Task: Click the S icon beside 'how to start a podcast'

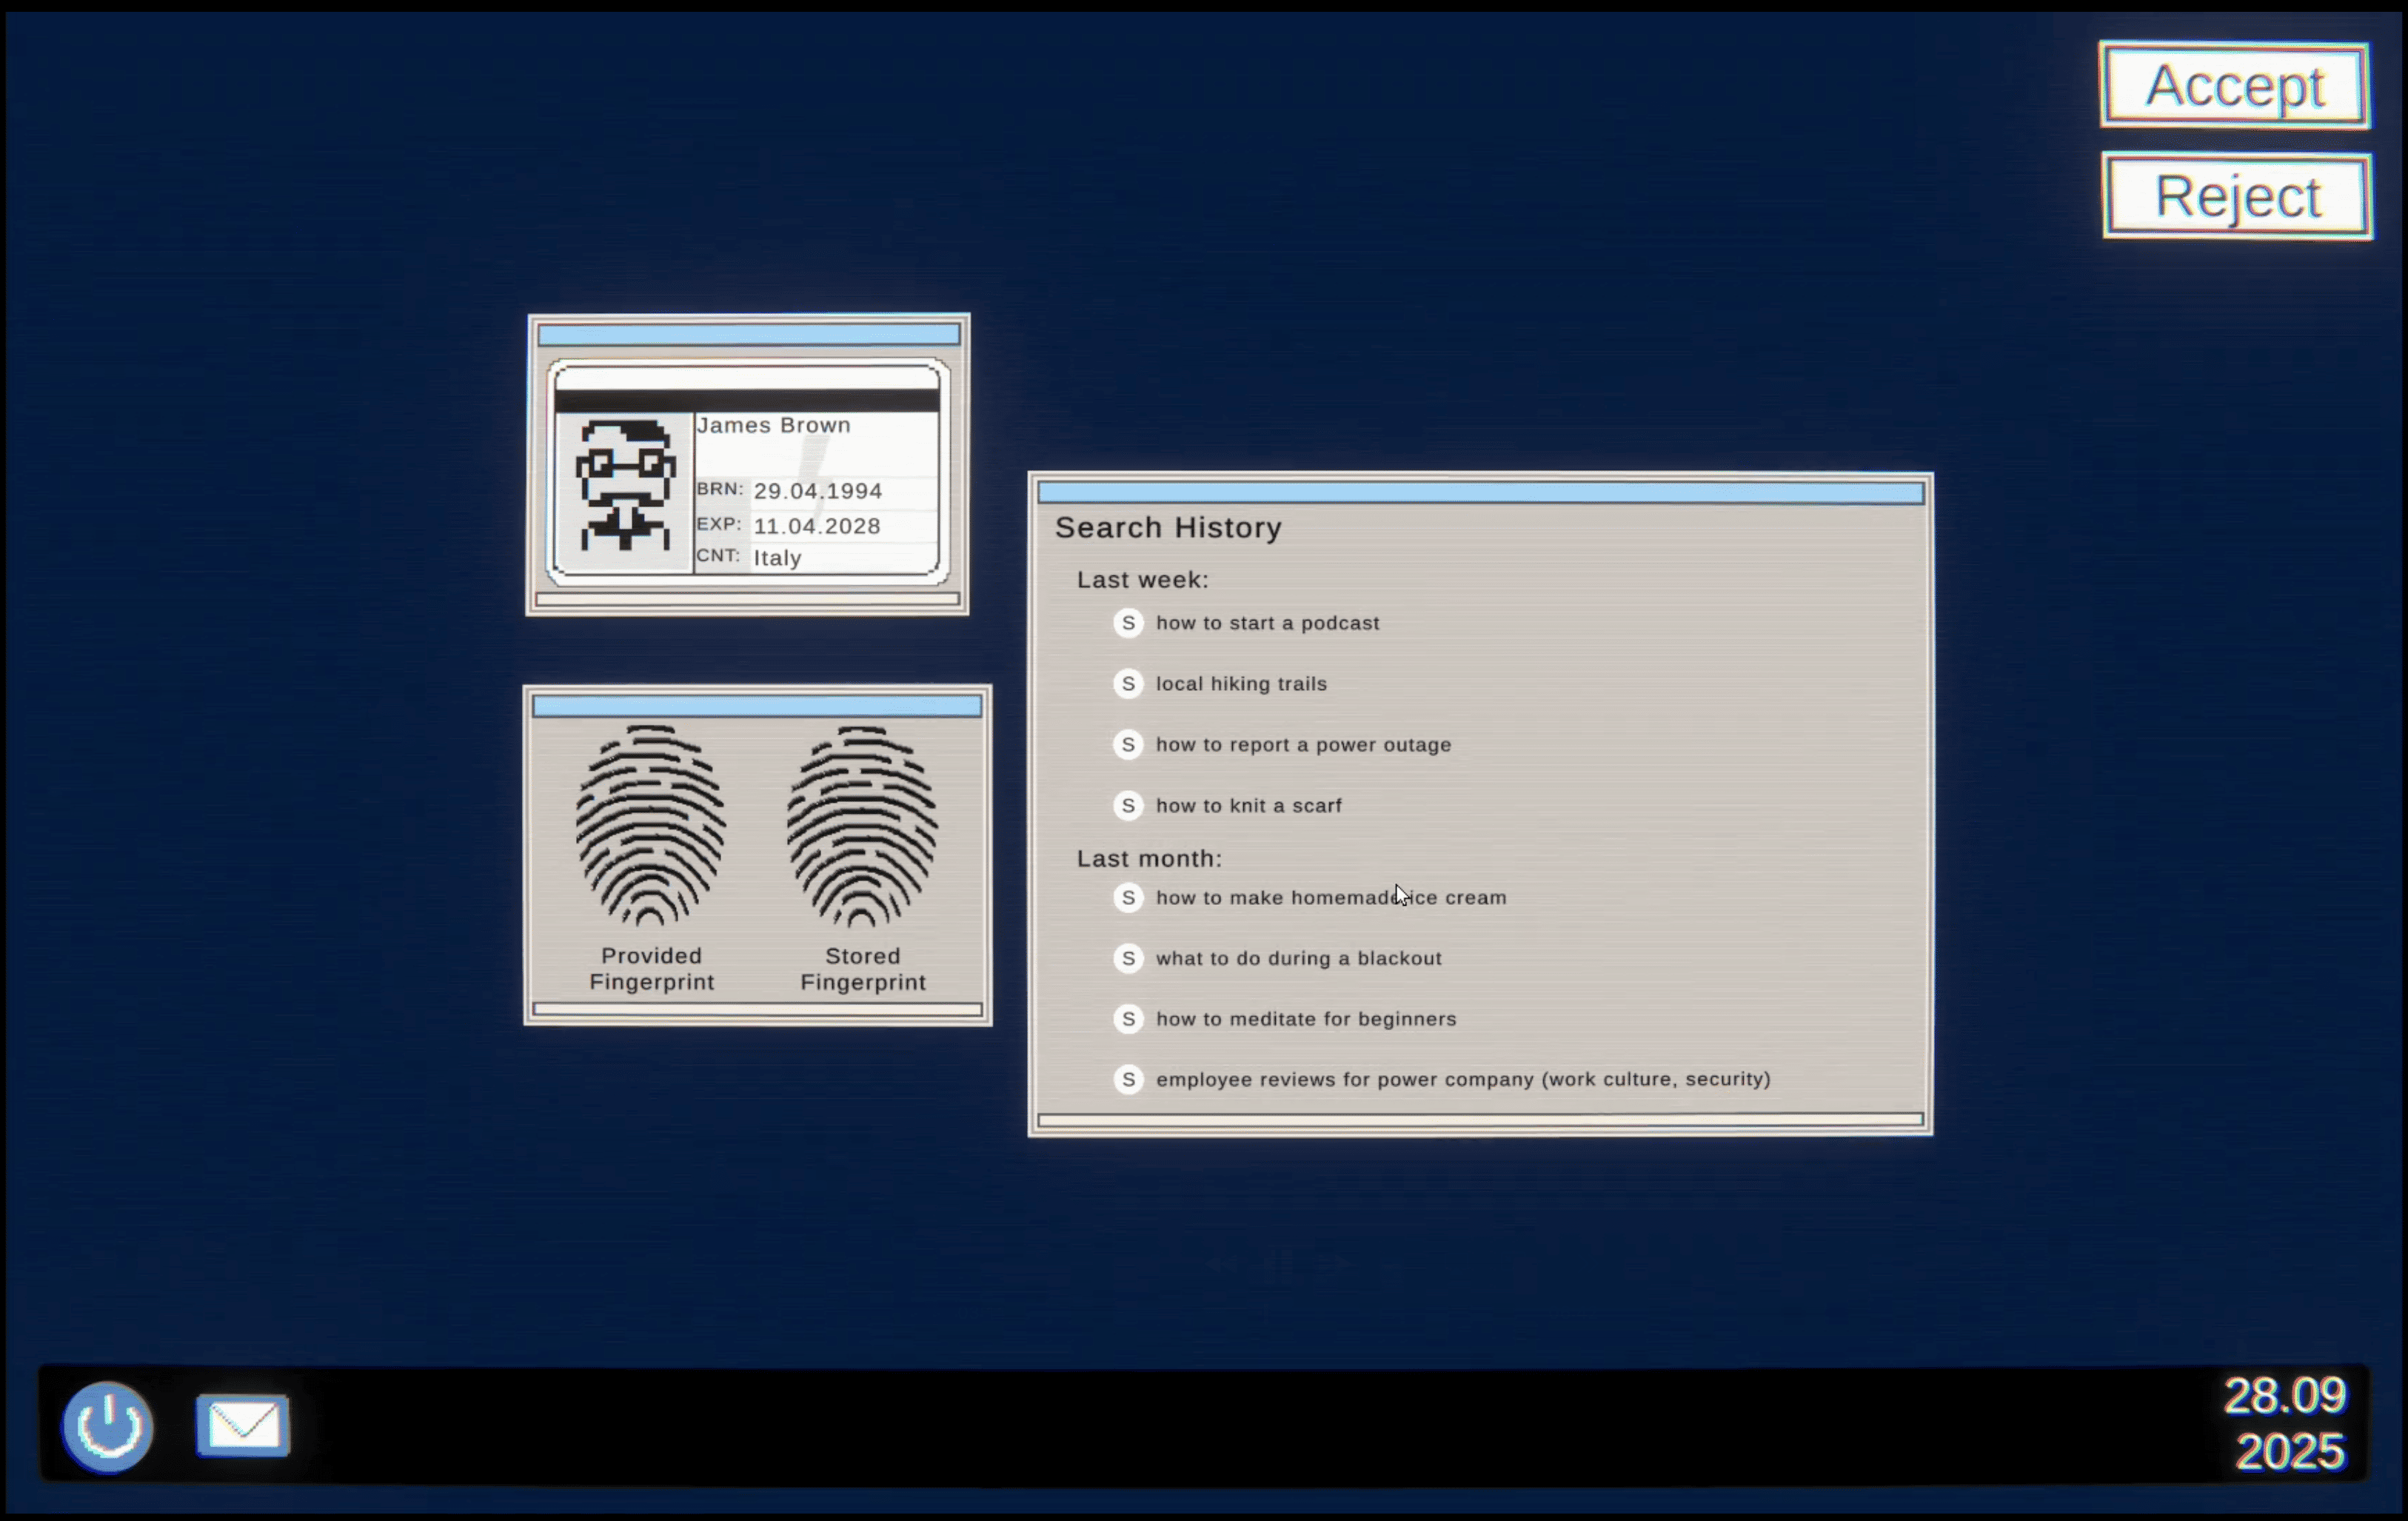Action: [1128, 623]
